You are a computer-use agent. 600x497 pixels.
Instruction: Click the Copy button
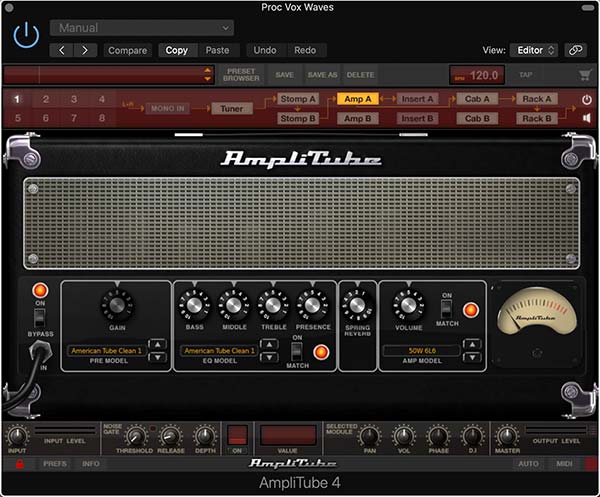(177, 50)
